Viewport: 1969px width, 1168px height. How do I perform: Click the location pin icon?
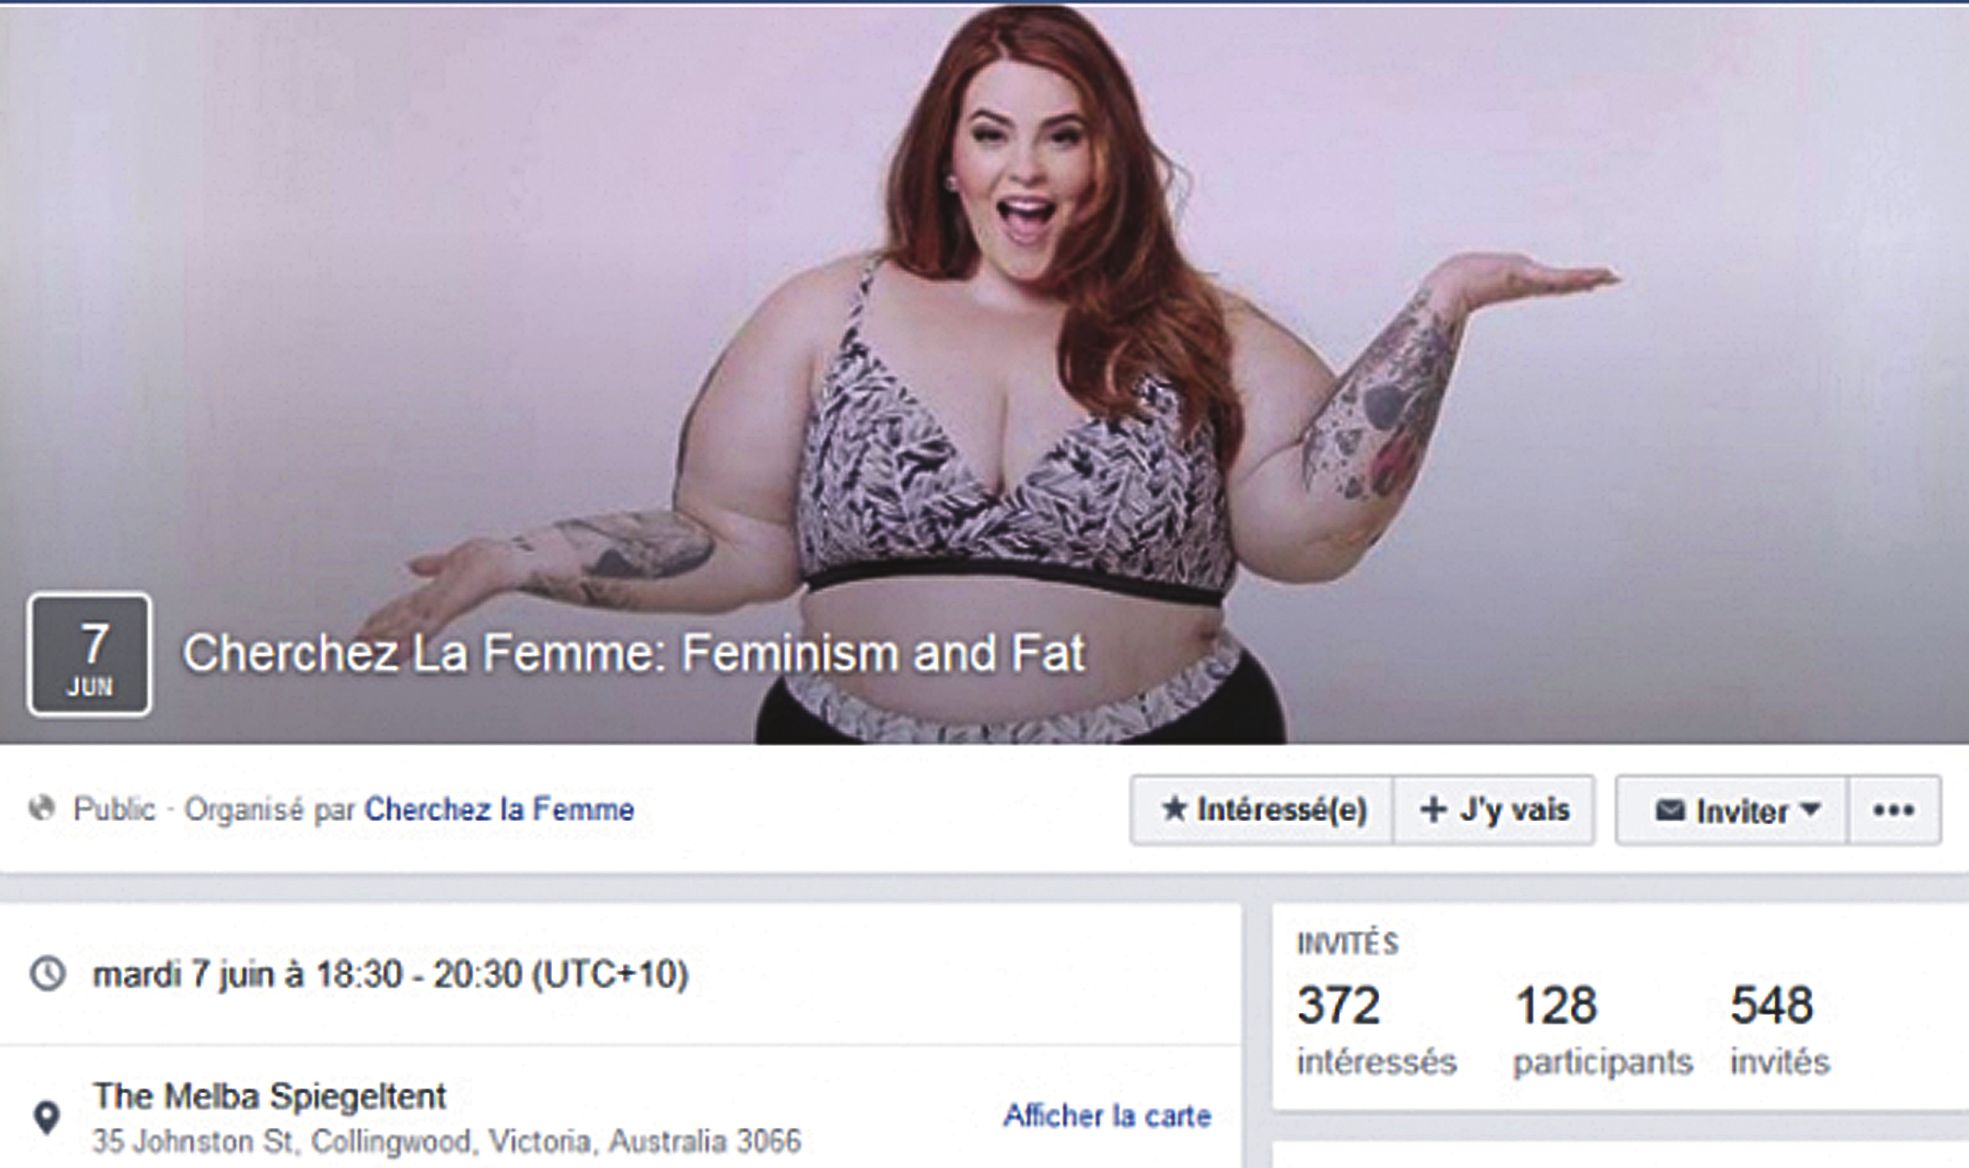click(x=46, y=1117)
